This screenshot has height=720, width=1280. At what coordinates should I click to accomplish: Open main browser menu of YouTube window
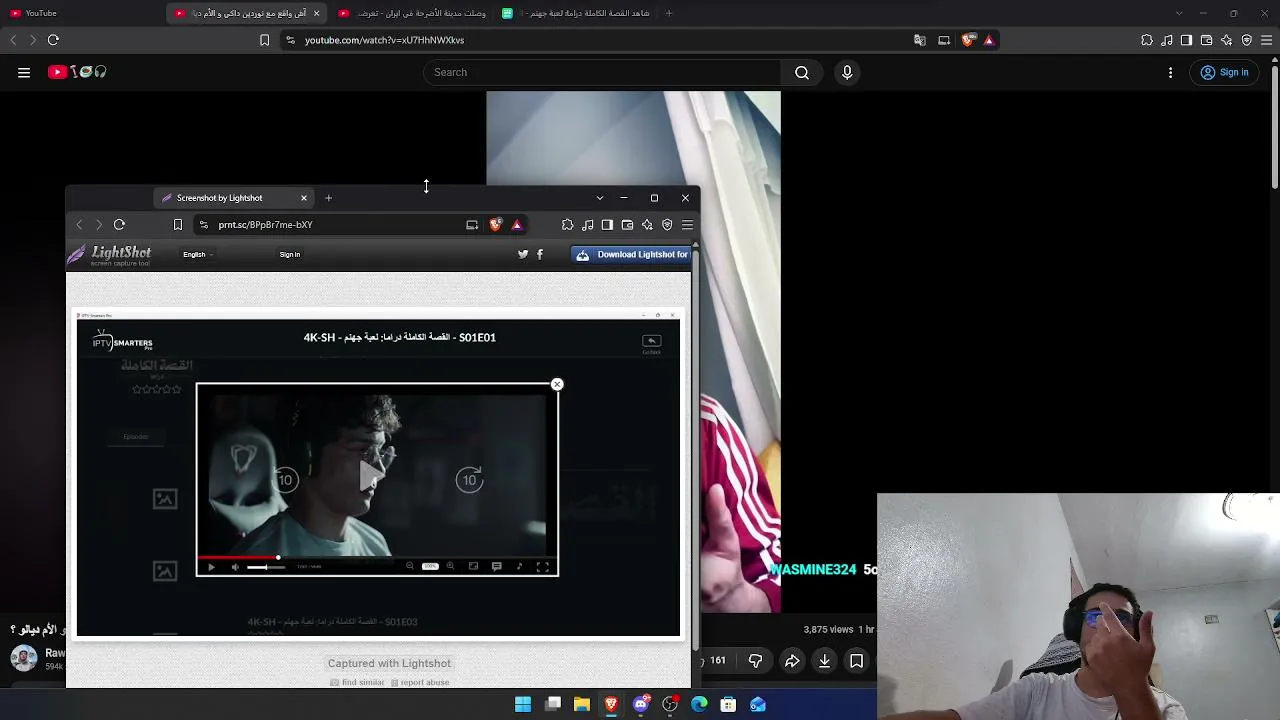pyautogui.click(x=1266, y=40)
